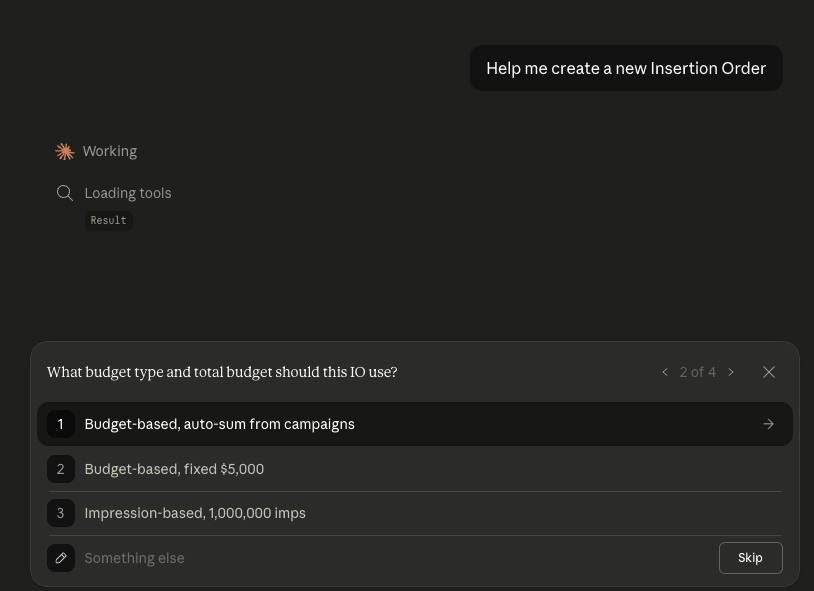
Task: Choose Budget-based, fixed $5,000 option
Action: tap(415, 469)
